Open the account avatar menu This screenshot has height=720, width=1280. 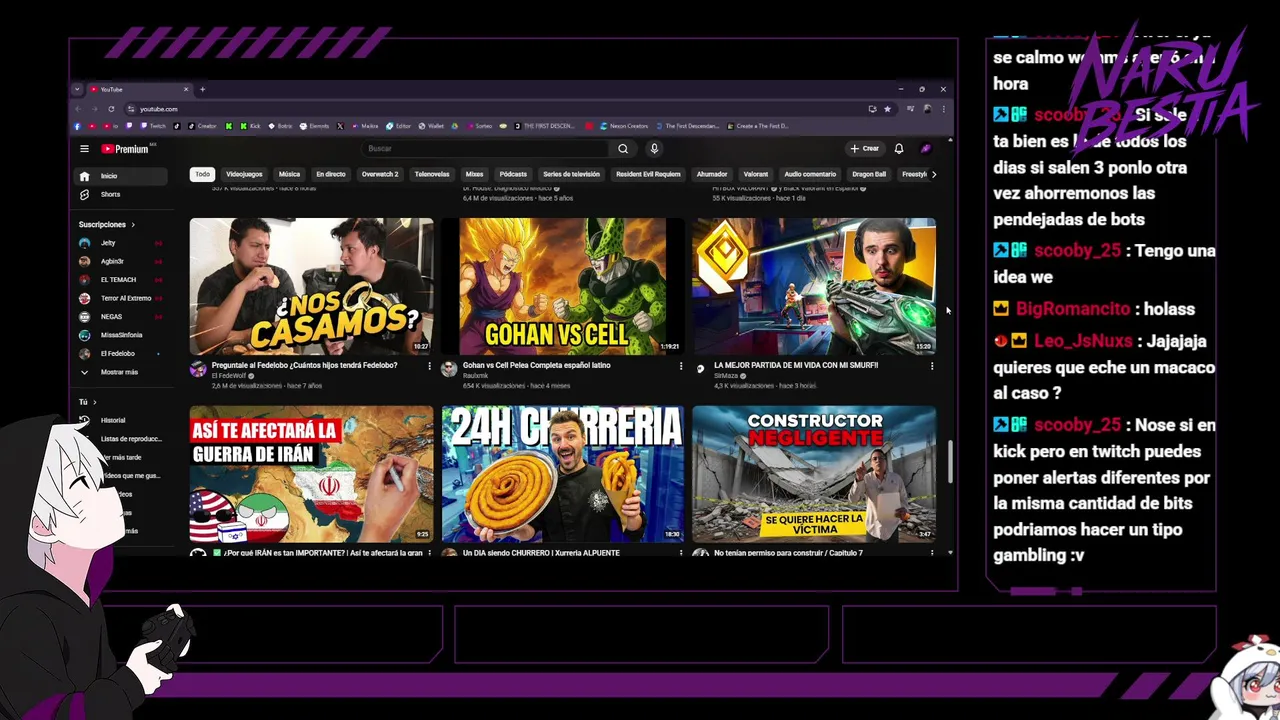926,149
